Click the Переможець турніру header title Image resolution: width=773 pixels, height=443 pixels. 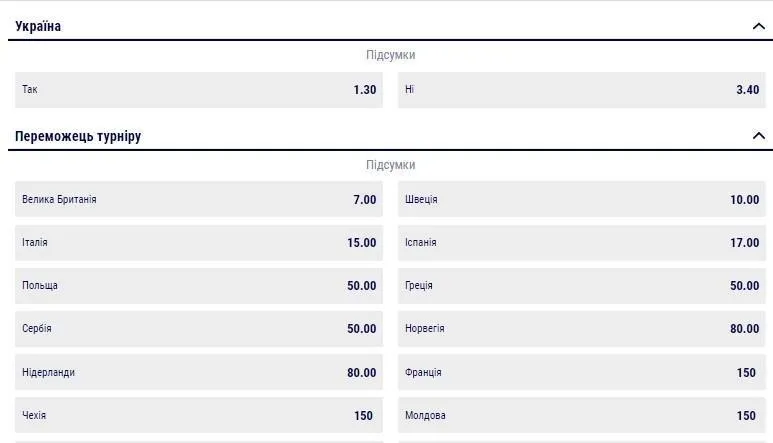78,136
